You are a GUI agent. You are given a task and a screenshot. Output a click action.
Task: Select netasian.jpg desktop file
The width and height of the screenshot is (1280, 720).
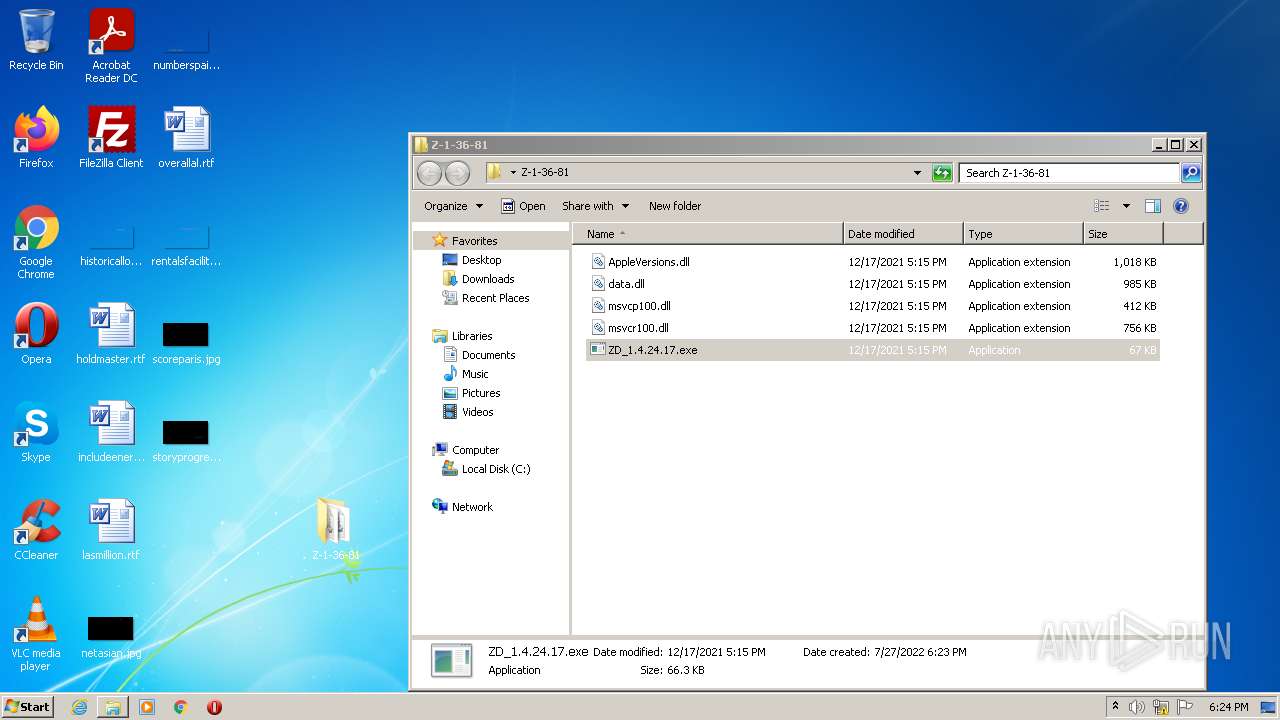tap(111, 637)
